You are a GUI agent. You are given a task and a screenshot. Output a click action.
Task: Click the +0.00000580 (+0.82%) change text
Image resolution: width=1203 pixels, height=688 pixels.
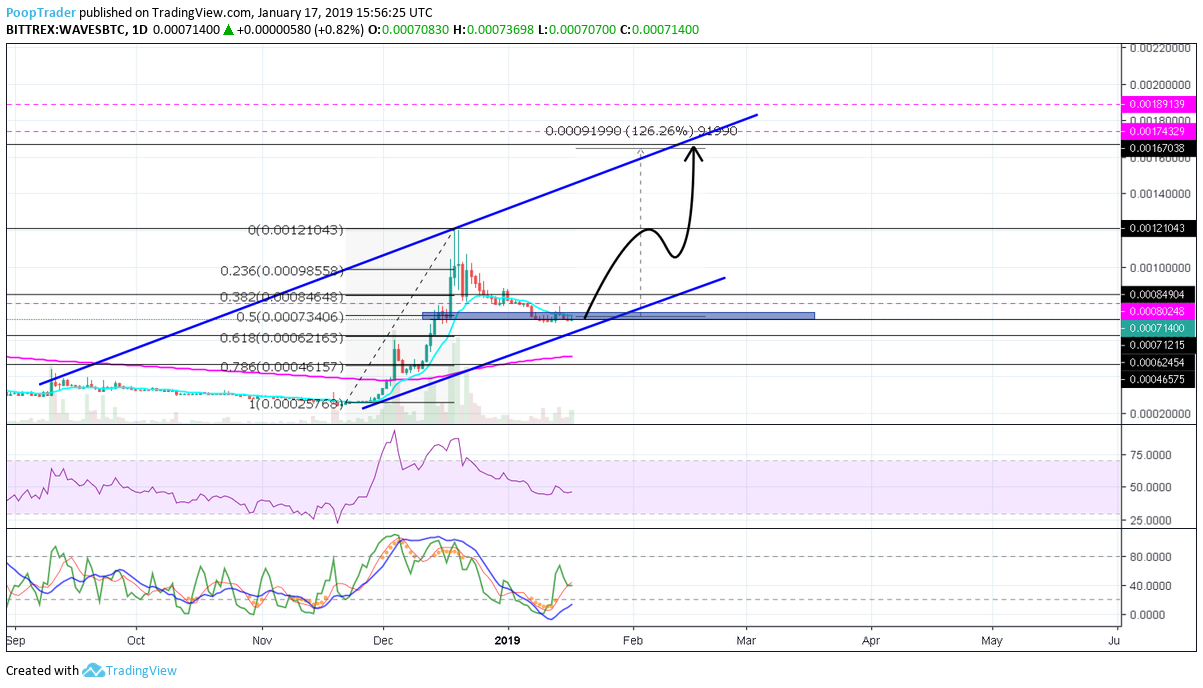pos(300,30)
